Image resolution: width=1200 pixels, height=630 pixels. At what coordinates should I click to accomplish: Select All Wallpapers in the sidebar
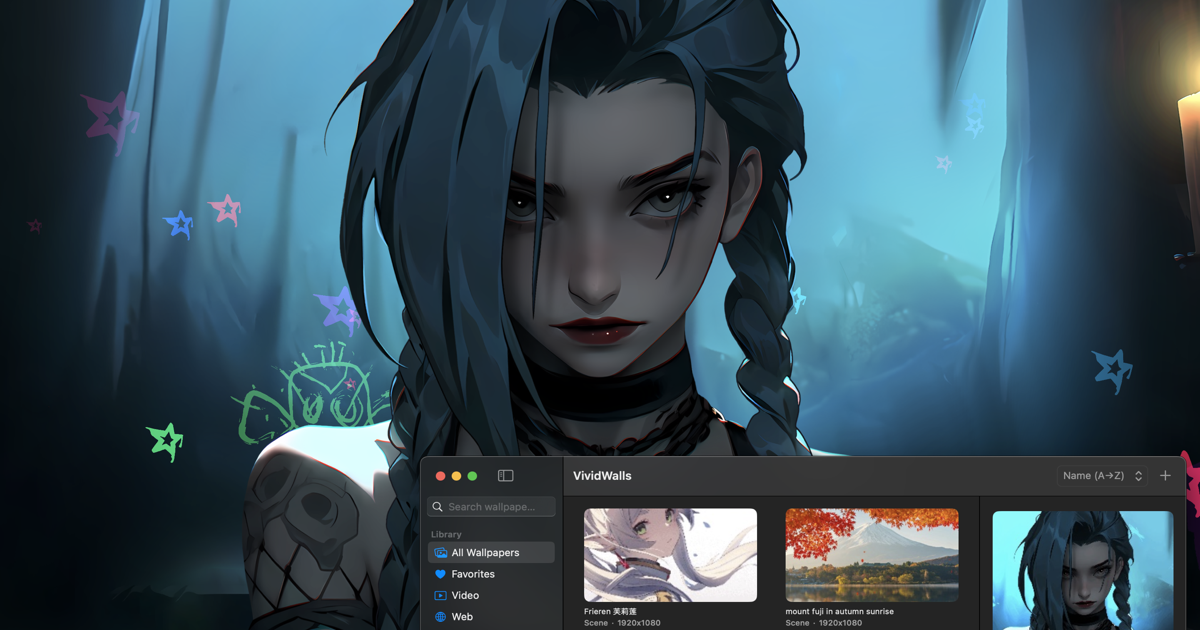point(491,552)
